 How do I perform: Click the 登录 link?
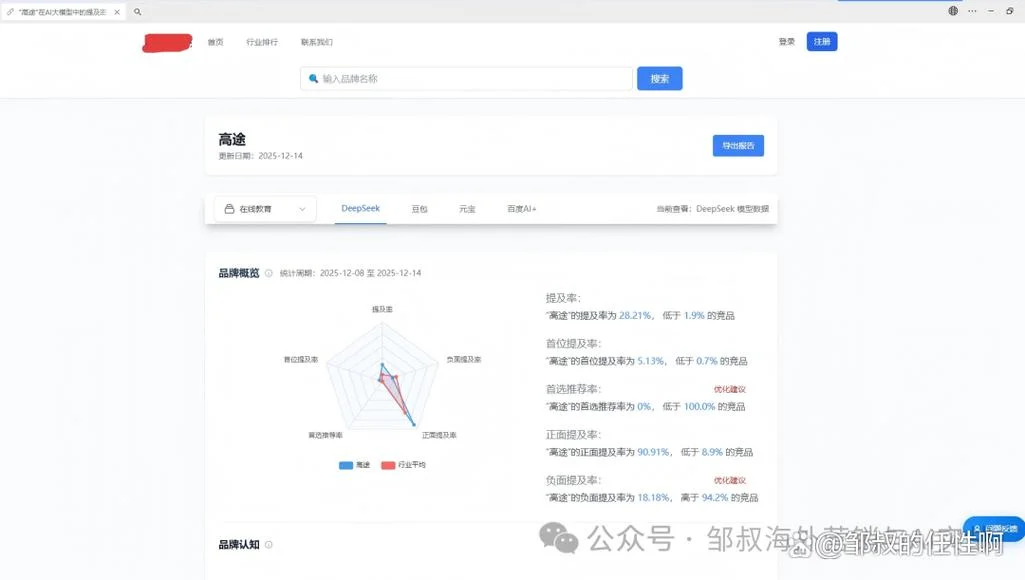click(x=786, y=41)
